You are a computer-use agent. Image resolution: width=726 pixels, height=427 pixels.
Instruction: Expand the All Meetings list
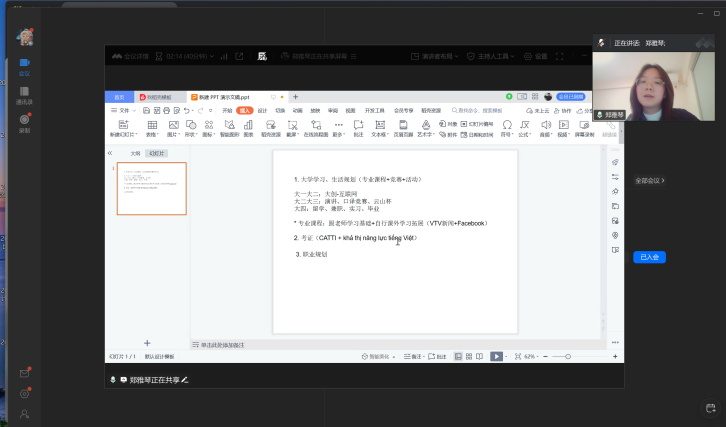(x=649, y=181)
